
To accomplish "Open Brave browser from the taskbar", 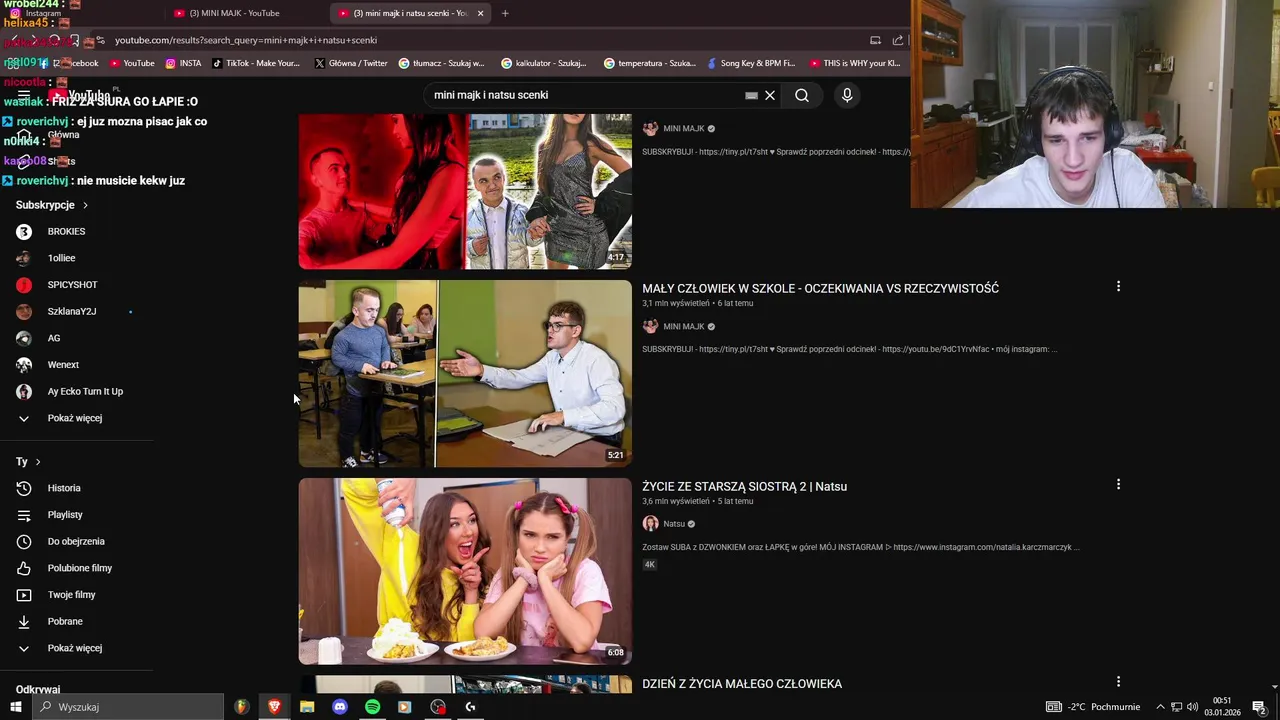I will (274, 707).
